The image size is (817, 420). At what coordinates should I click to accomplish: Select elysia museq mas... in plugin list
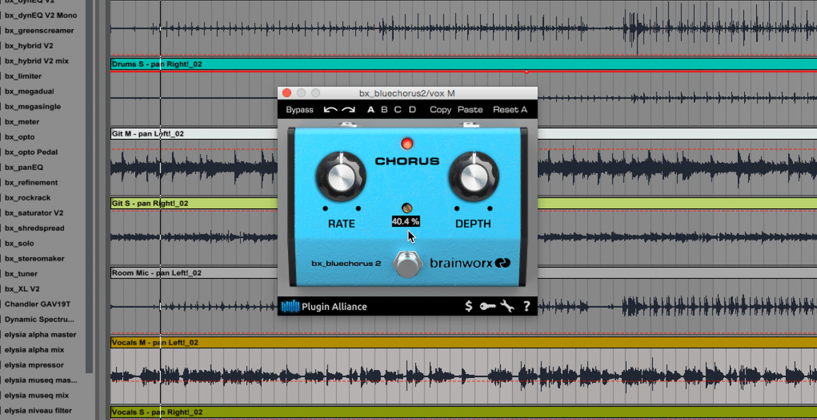pyautogui.click(x=41, y=380)
